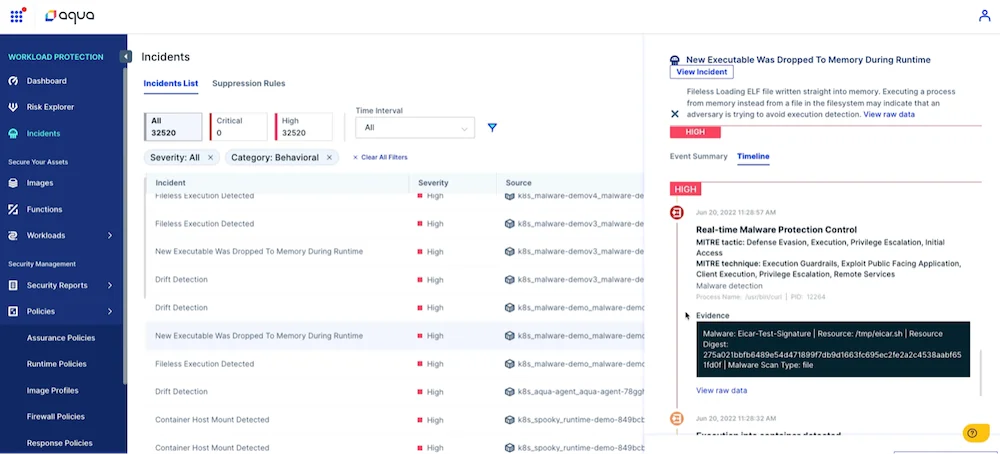This screenshot has height=455, width=1000.
Task: Select the High 32520 severity filter
Action: click(x=304, y=127)
